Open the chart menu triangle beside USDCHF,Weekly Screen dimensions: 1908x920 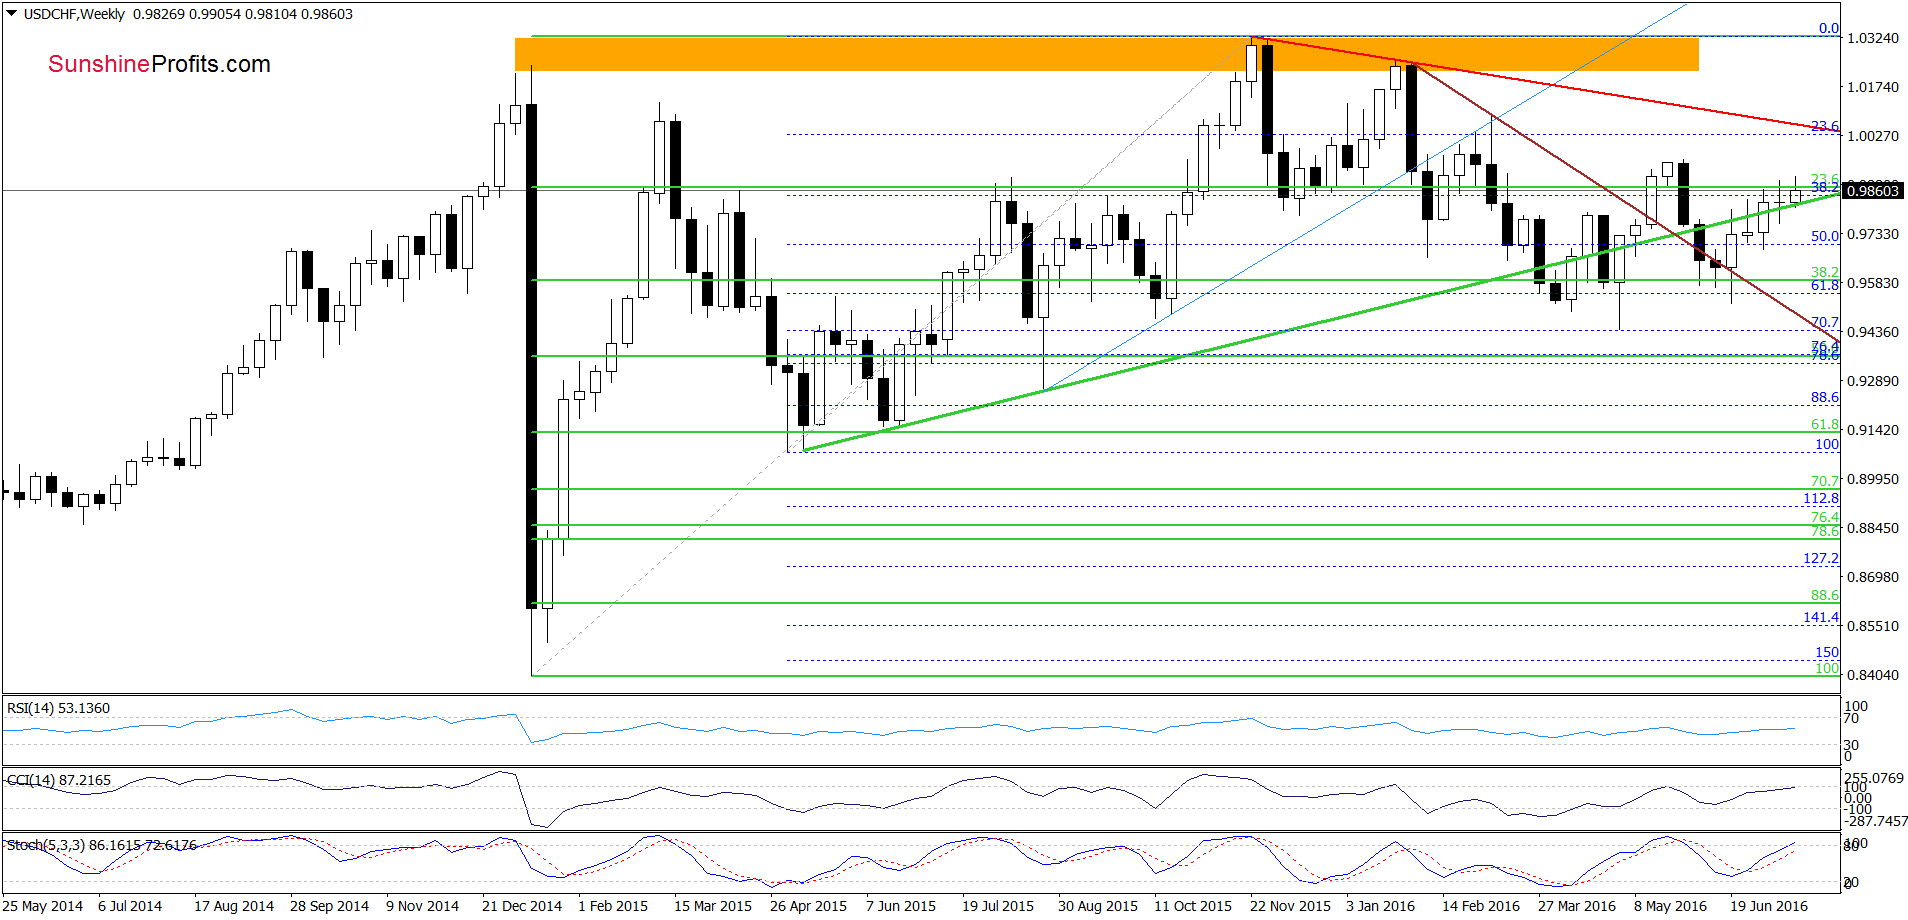pos(12,14)
